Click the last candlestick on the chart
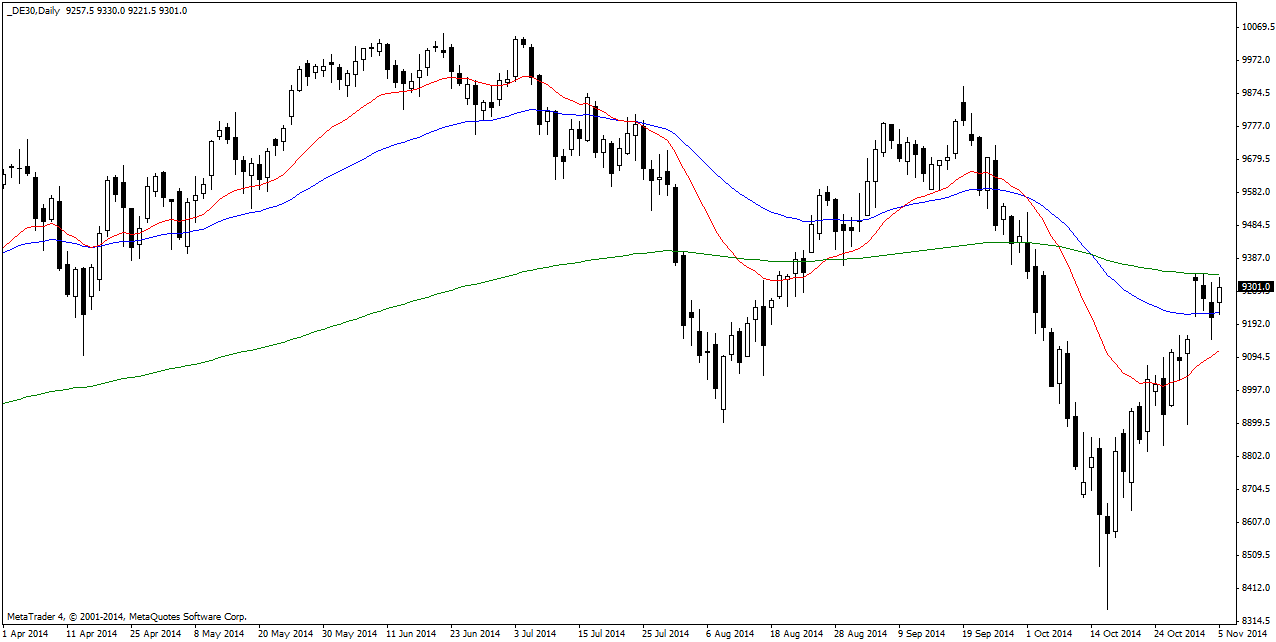Viewport: 1276px width, 642px height. click(x=1219, y=294)
